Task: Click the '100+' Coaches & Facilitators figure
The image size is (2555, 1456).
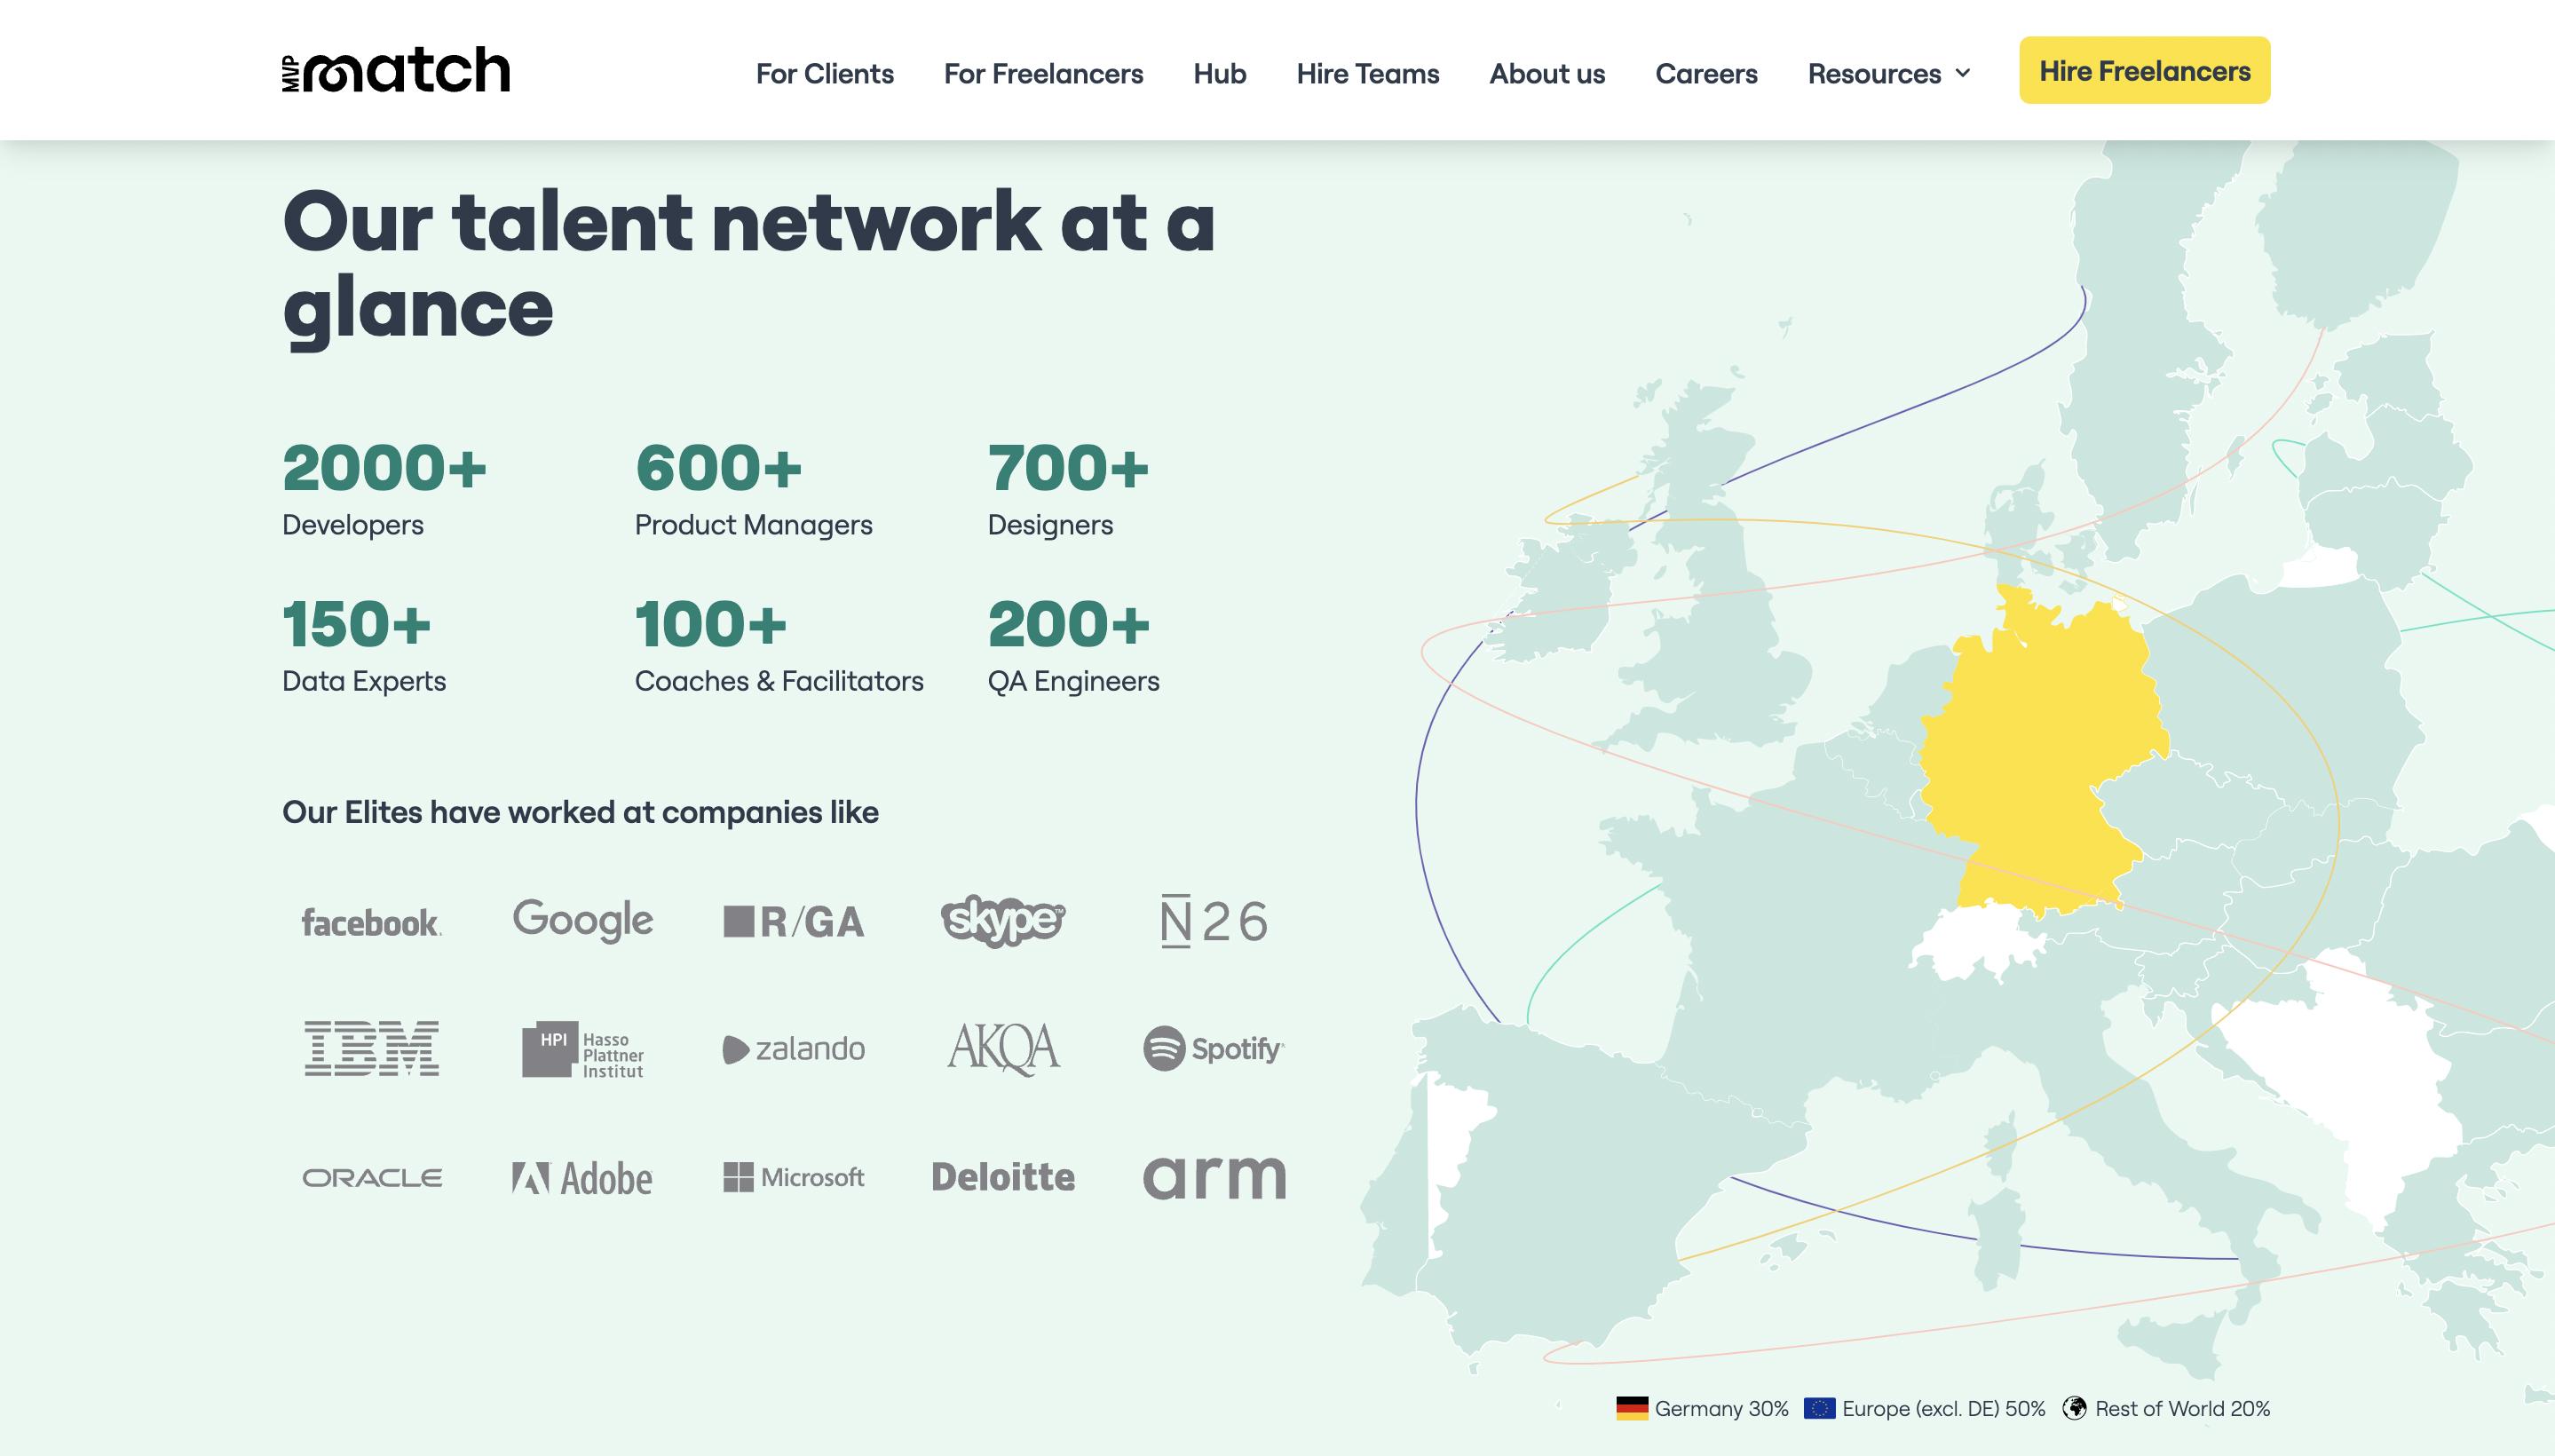Action: pyautogui.click(x=711, y=624)
